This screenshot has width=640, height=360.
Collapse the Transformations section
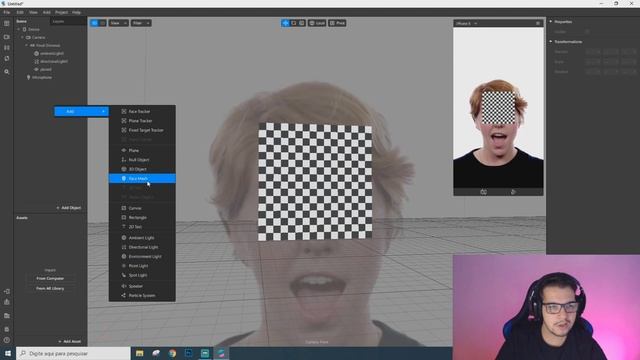(551, 42)
